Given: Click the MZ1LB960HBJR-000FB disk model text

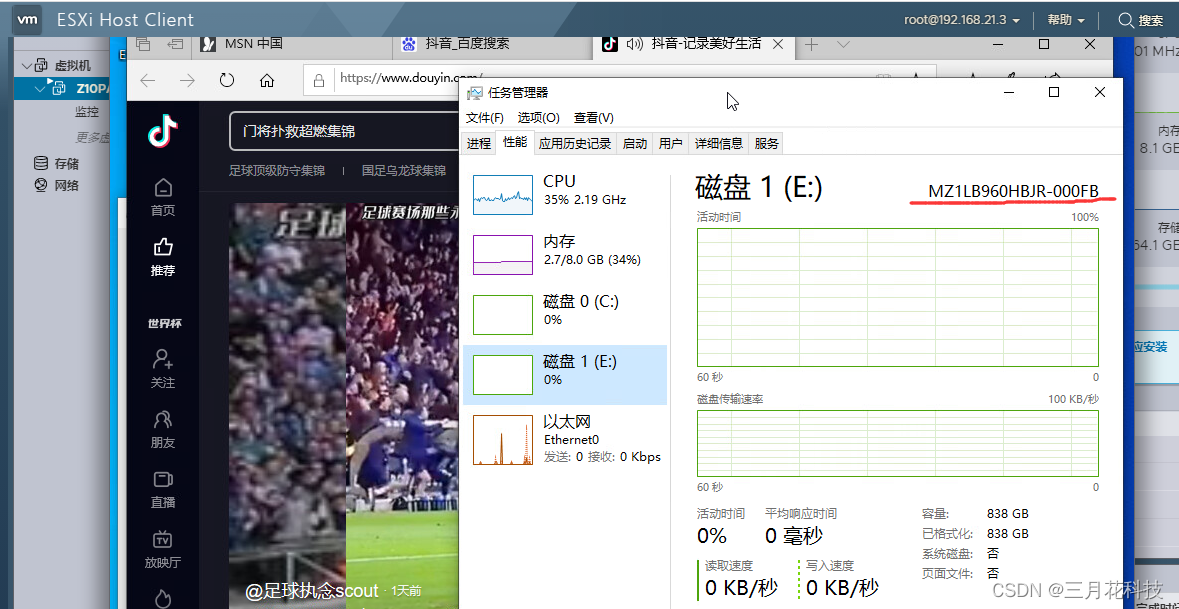Looking at the screenshot, I should coord(1014,191).
